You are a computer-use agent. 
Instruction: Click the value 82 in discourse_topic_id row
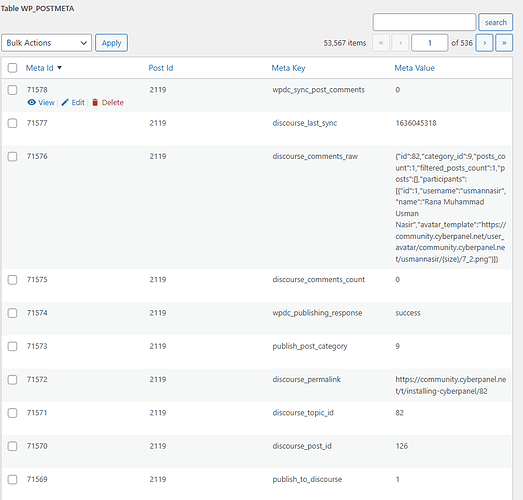400,413
